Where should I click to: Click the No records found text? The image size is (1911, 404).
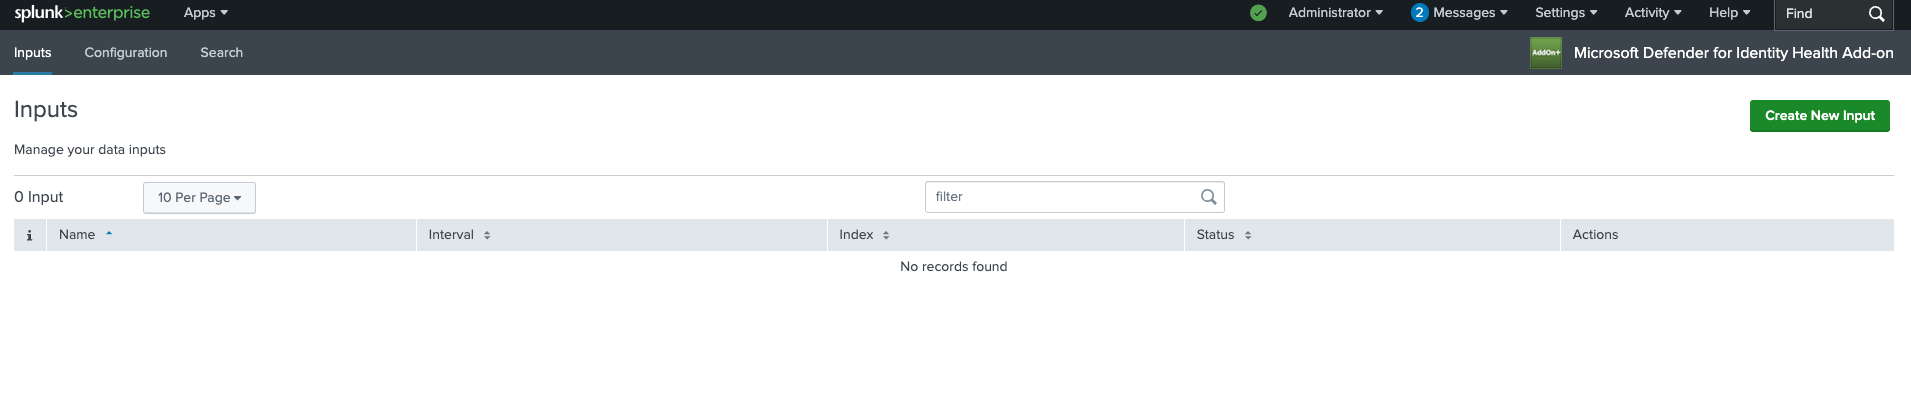click(953, 267)
